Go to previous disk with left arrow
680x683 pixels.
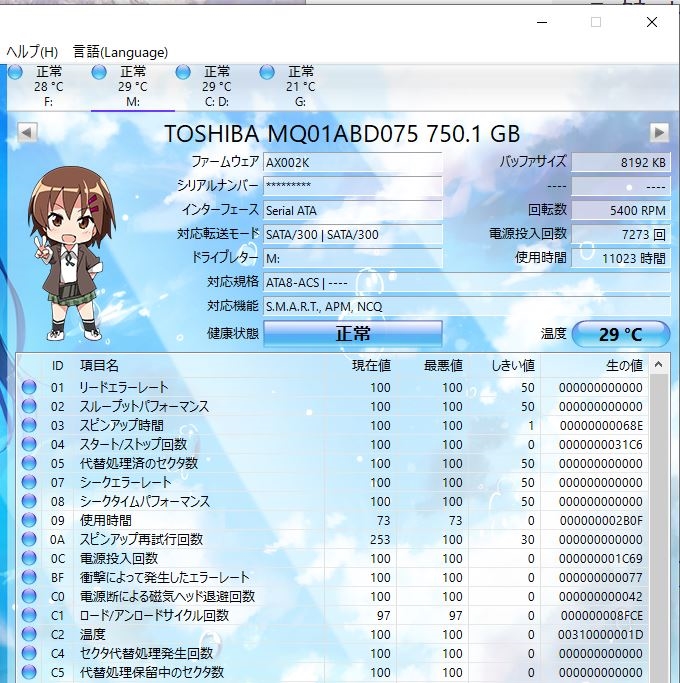pos(27,132)
